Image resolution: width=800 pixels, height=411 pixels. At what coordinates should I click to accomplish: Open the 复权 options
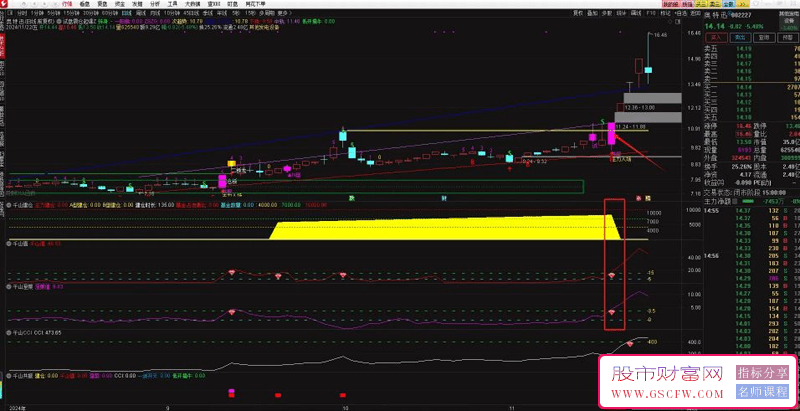(577, 12)
